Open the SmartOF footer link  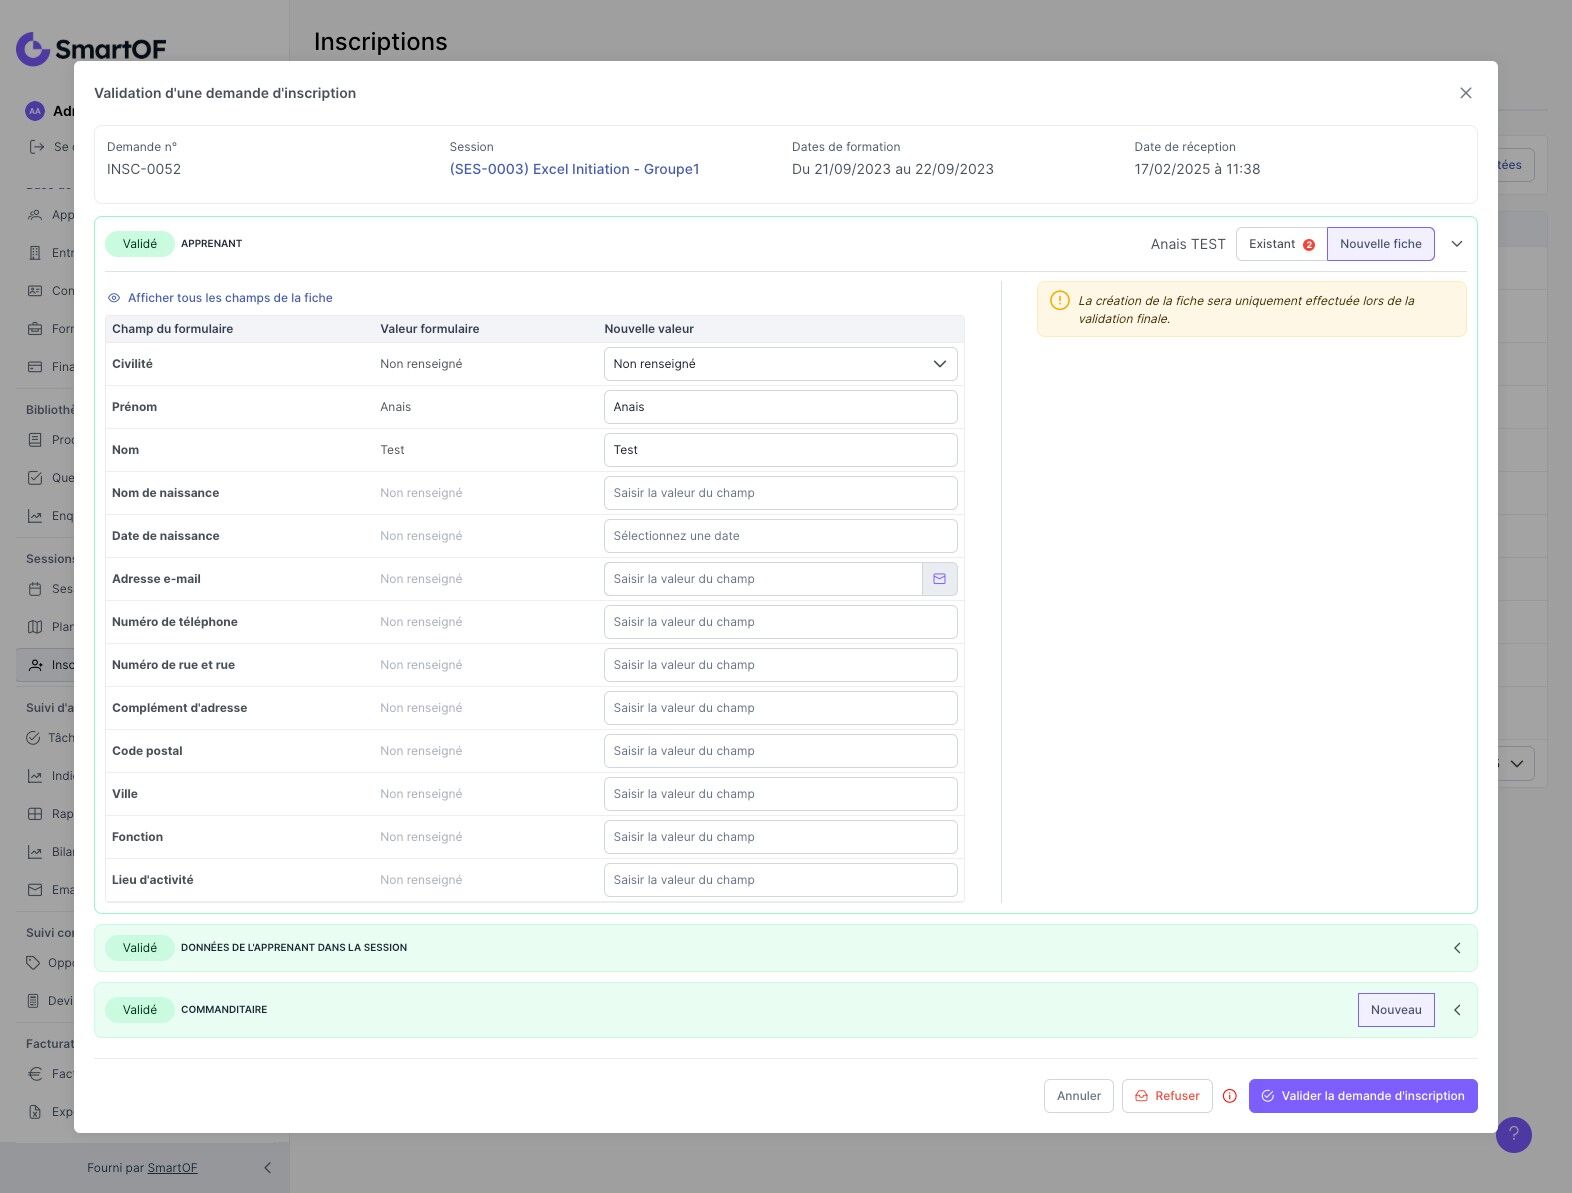tap(172, 1168)
